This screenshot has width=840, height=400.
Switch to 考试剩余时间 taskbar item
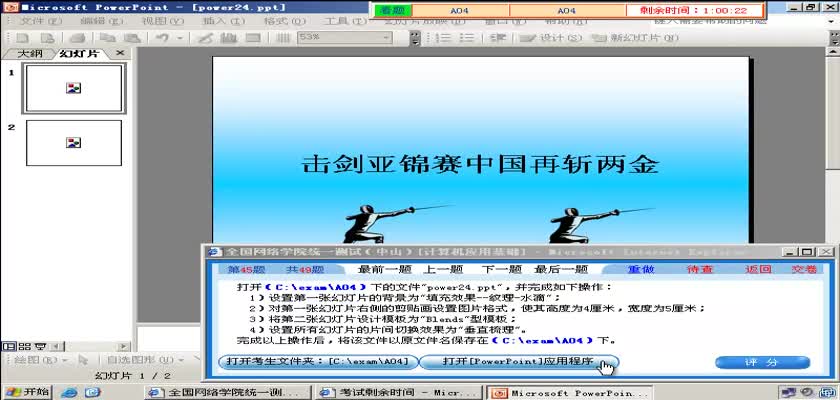401,393
